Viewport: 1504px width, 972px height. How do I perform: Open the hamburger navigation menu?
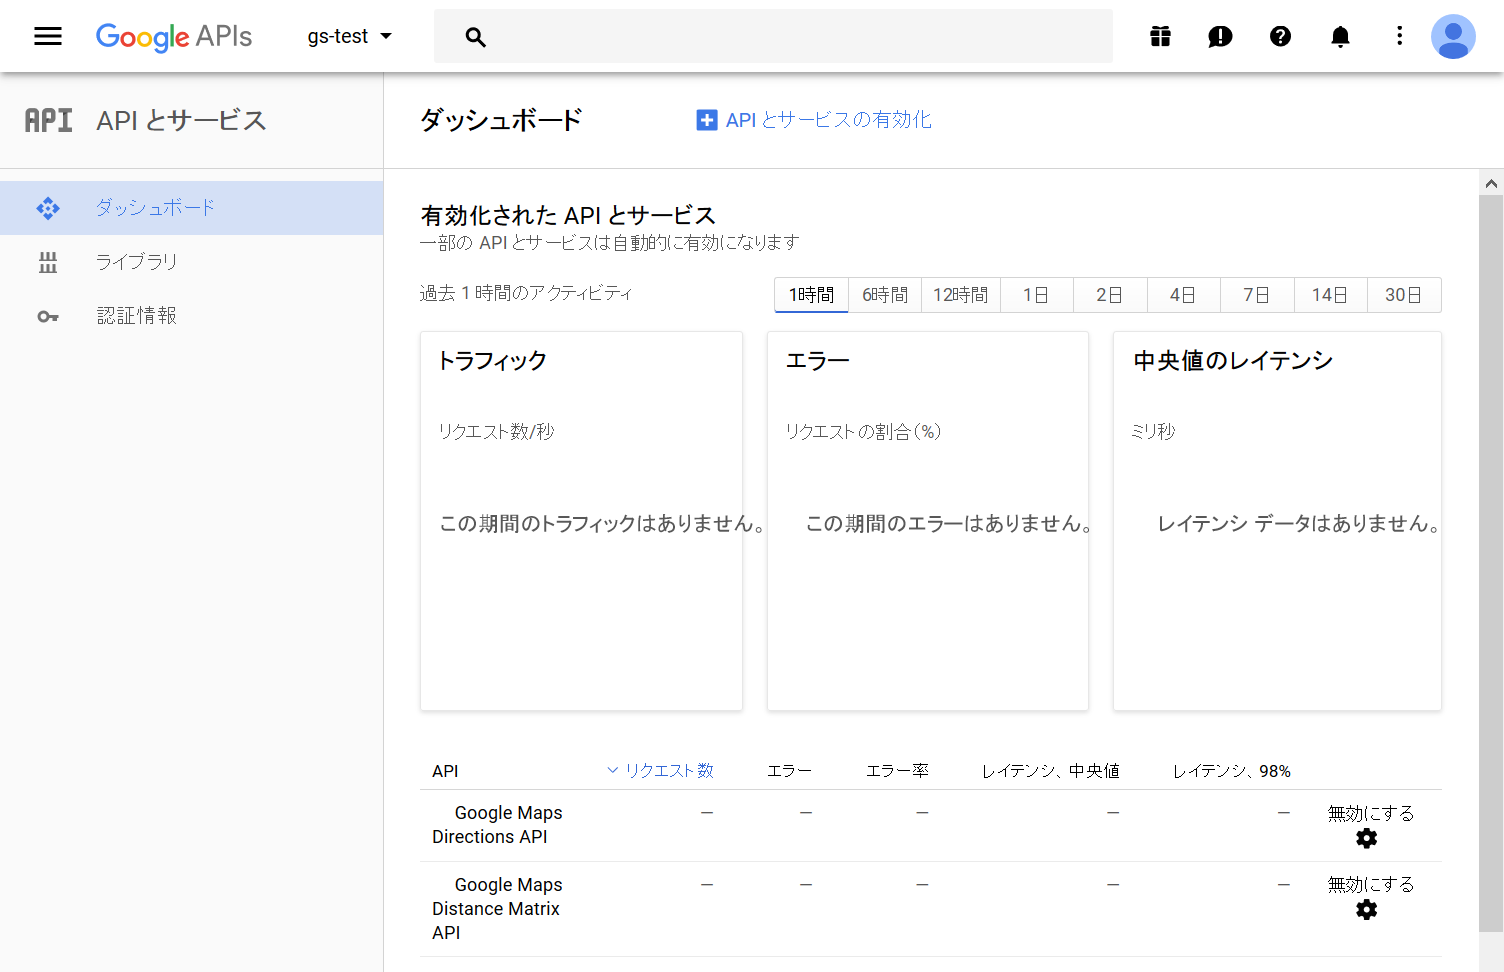[48, 37]
